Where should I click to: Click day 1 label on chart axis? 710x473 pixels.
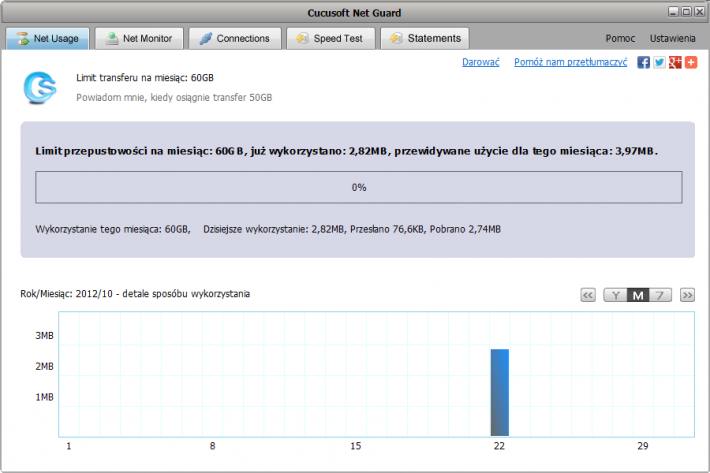pyautogui.click(x=69, y=446)
